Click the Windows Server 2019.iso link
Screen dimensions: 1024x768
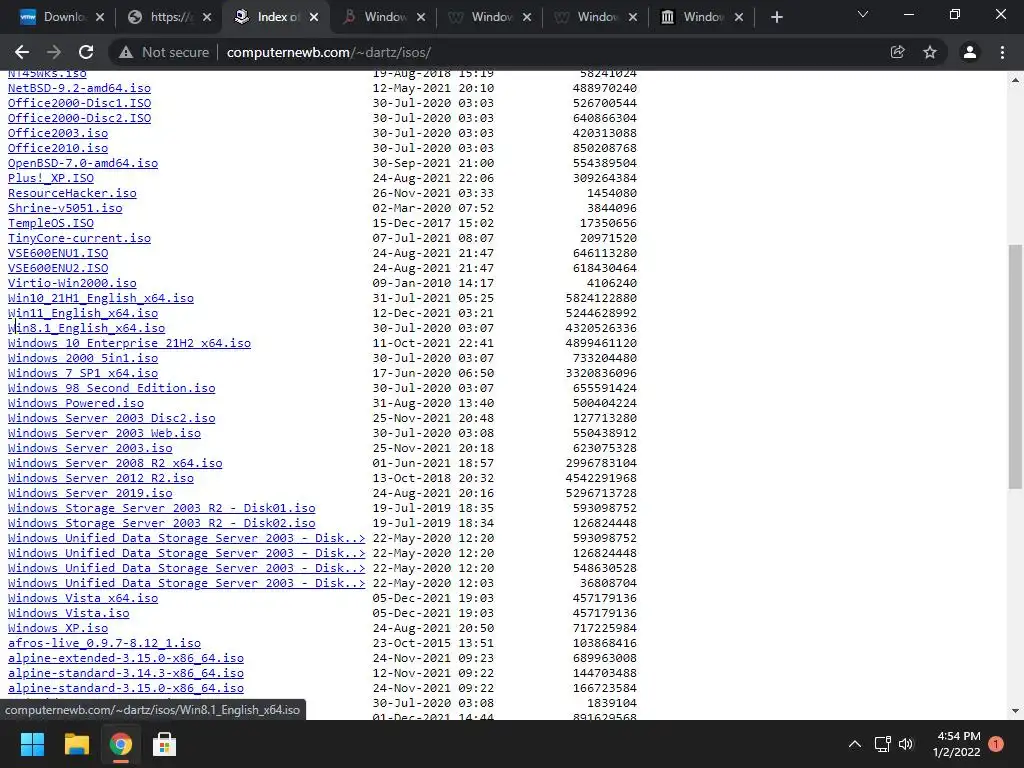pos(90,494)
